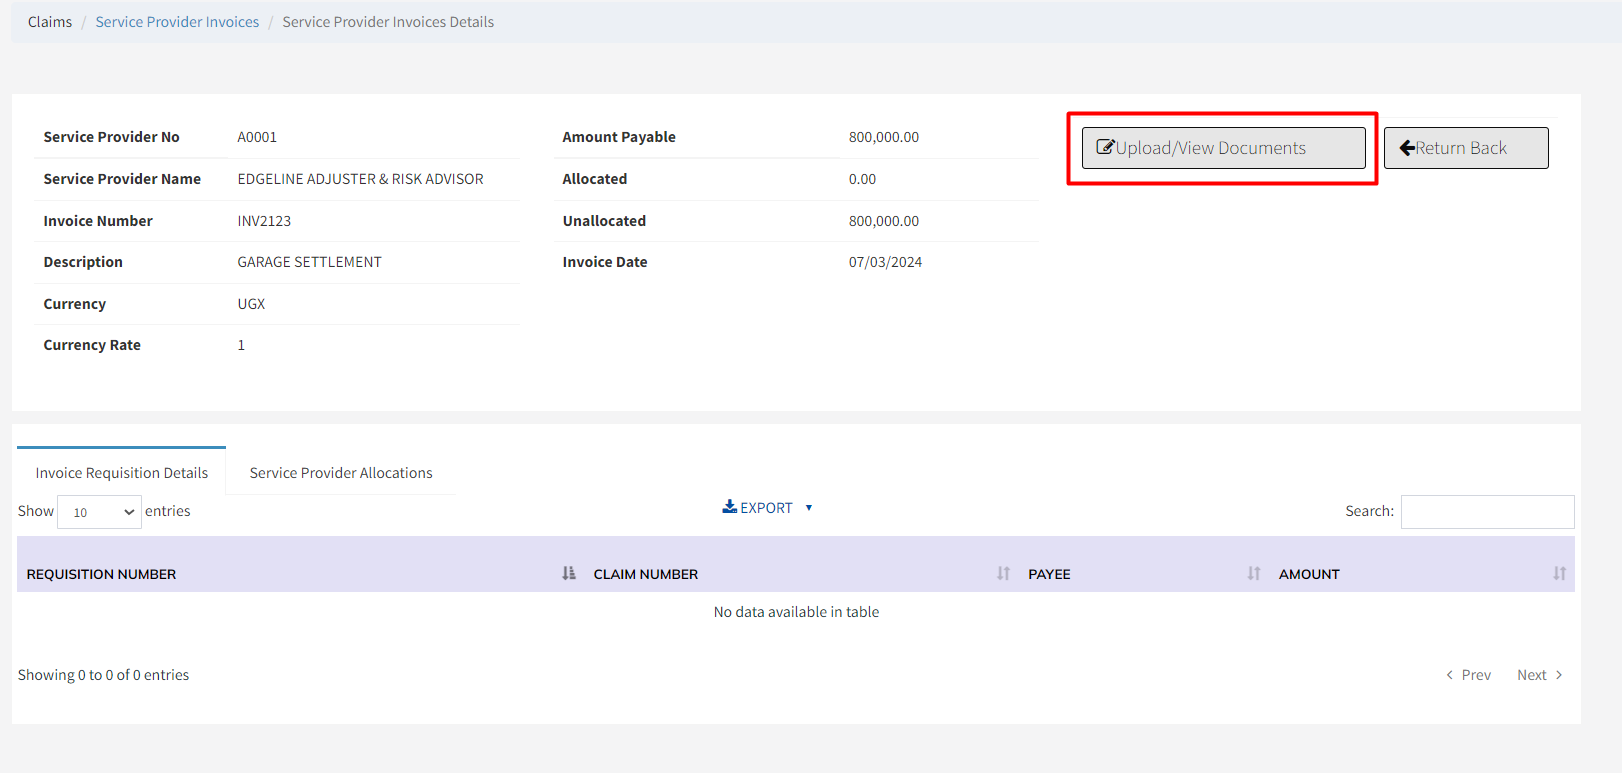Click the Payee column sort icon
Screen dimensions: 1622x773
coord(1253,573)
